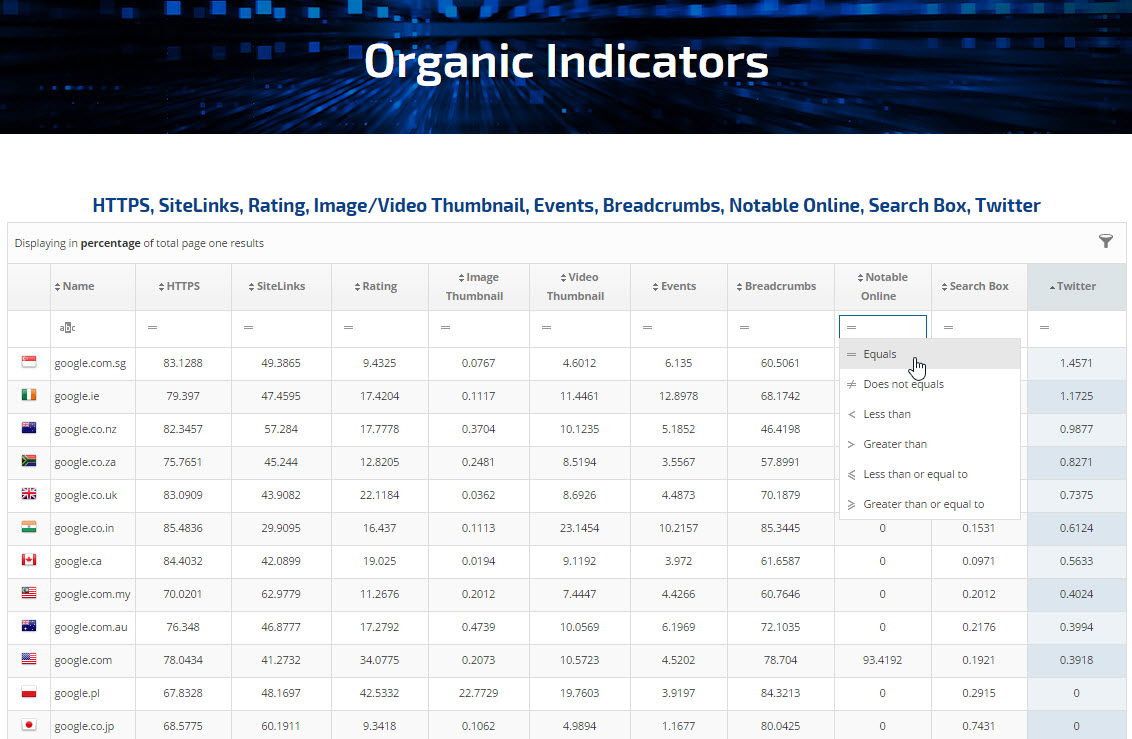The width and height of the screenshot is (1132, 739).
Task: Choose 'Greater than' filter option
Action: point(894,444)
